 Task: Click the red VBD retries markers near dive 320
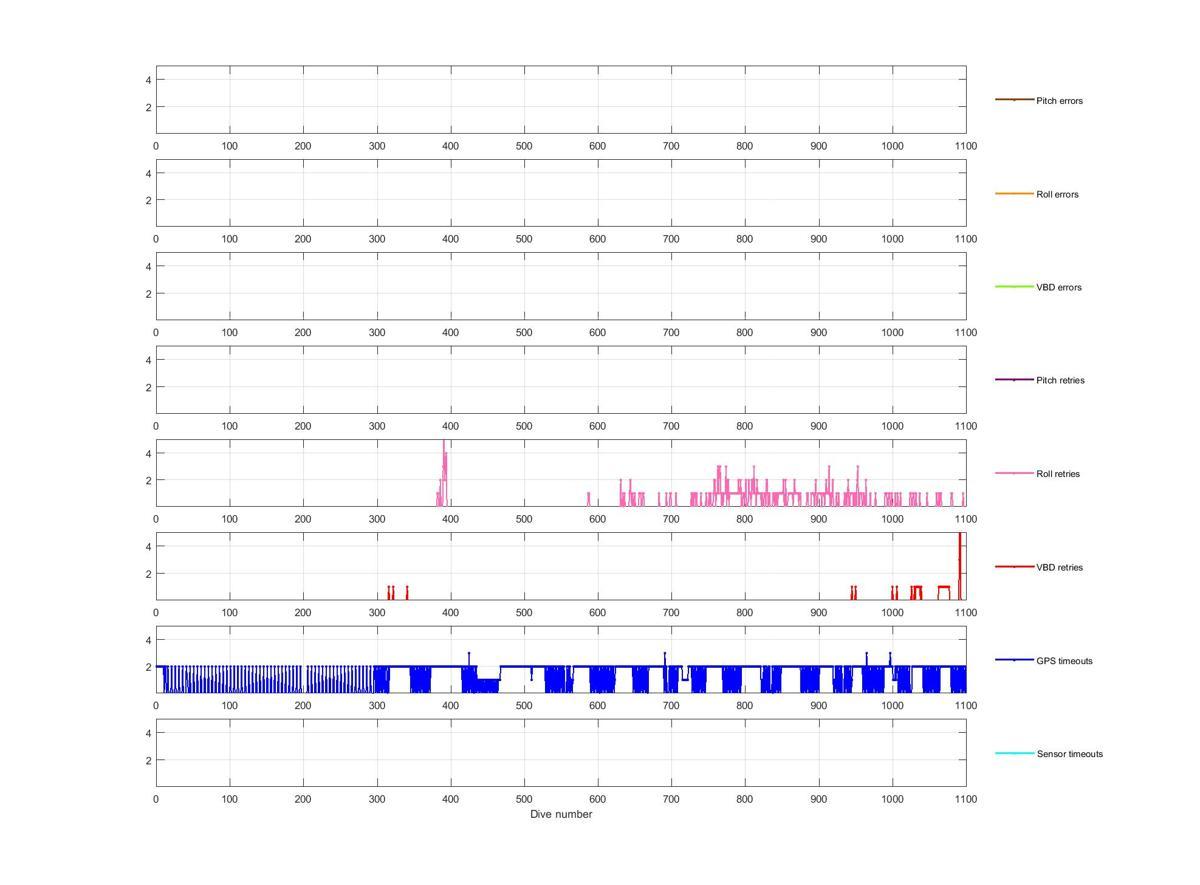click(x=391, y=592)
